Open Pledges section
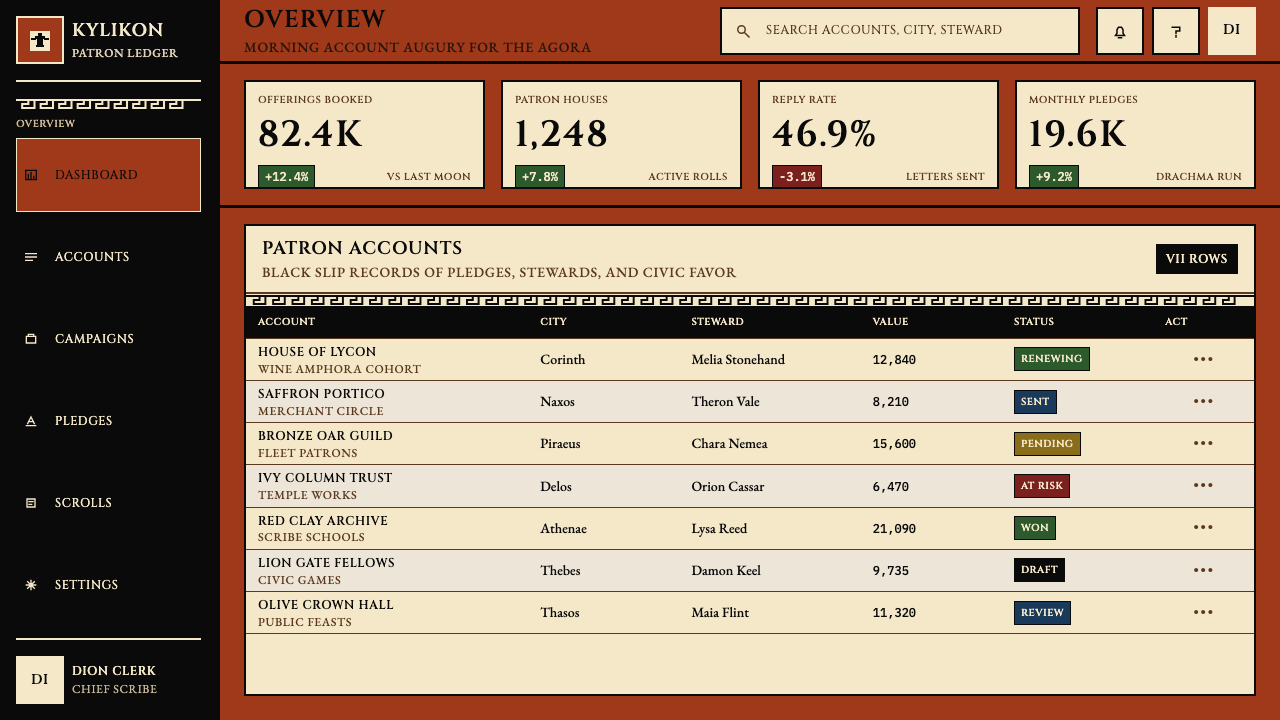 click(x=108, y=421)
